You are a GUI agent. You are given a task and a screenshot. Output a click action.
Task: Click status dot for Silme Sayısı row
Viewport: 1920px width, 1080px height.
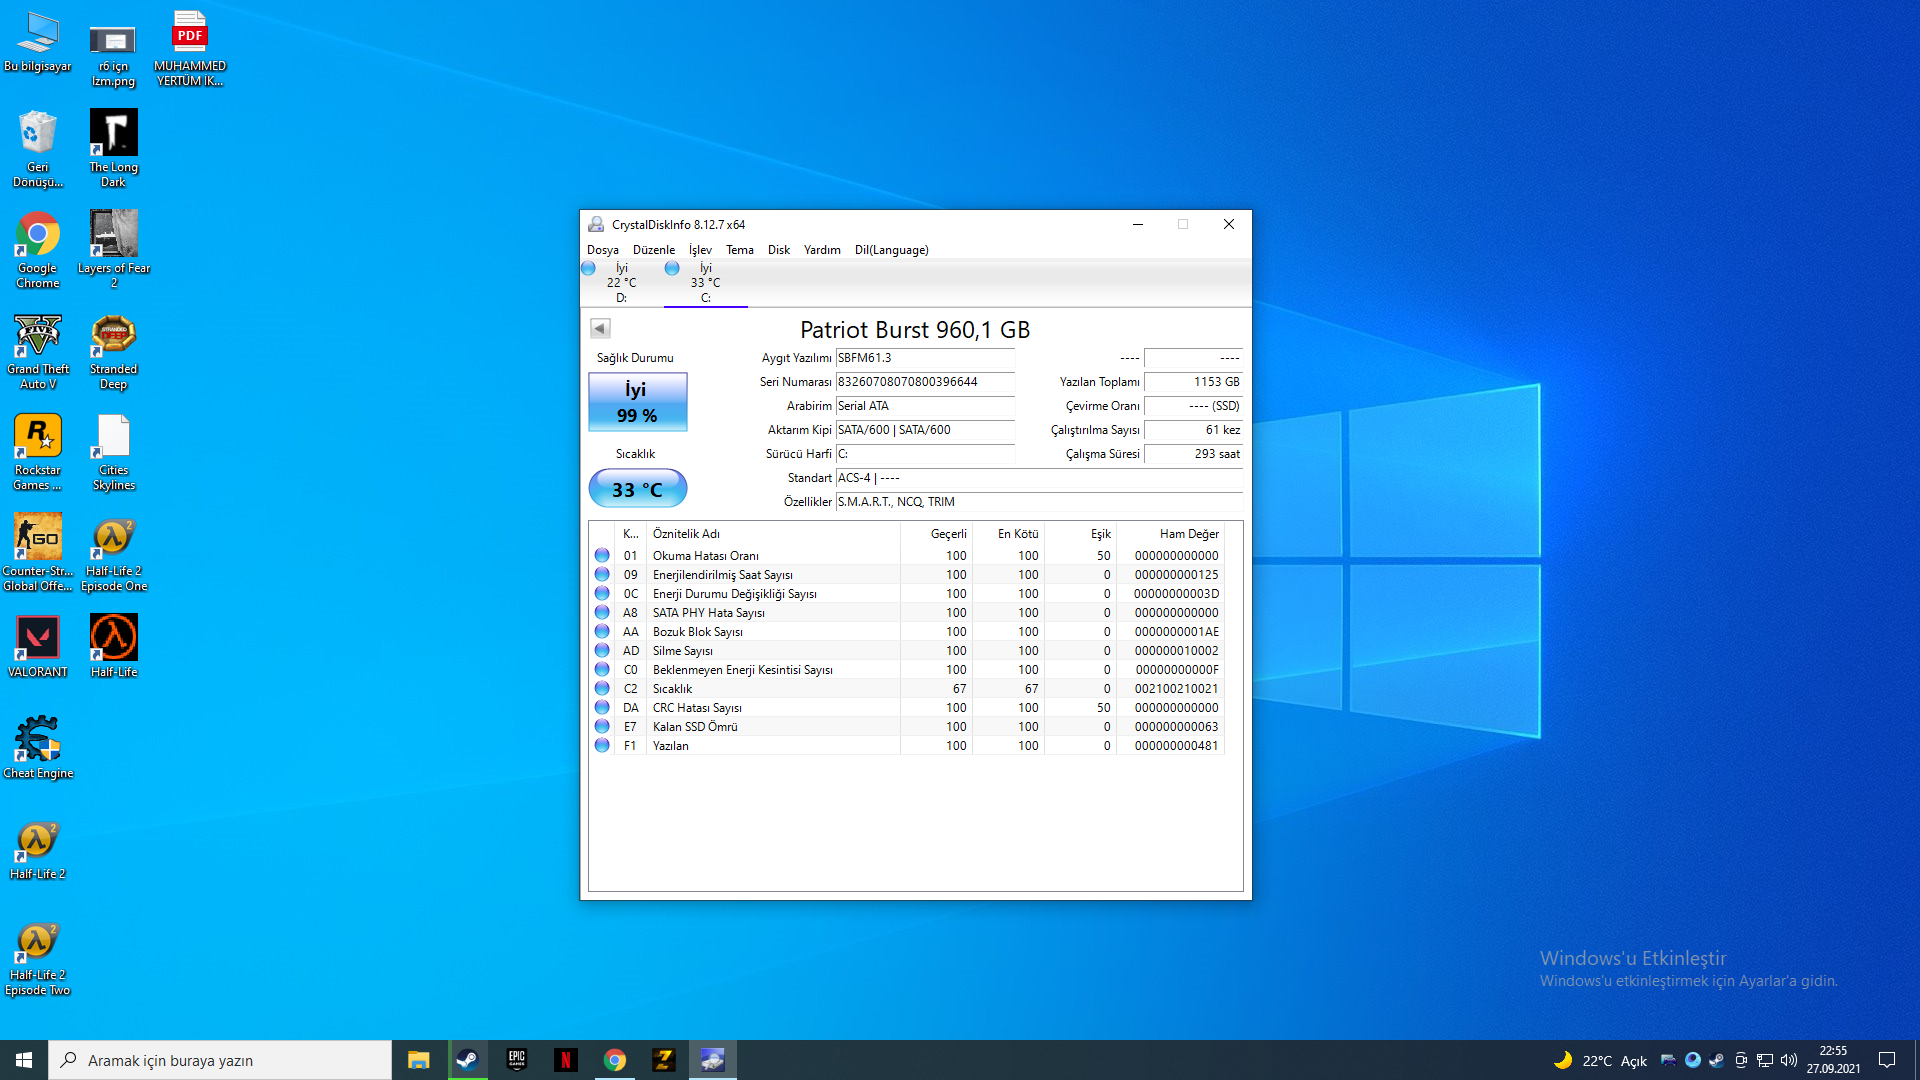coord(602,650)
